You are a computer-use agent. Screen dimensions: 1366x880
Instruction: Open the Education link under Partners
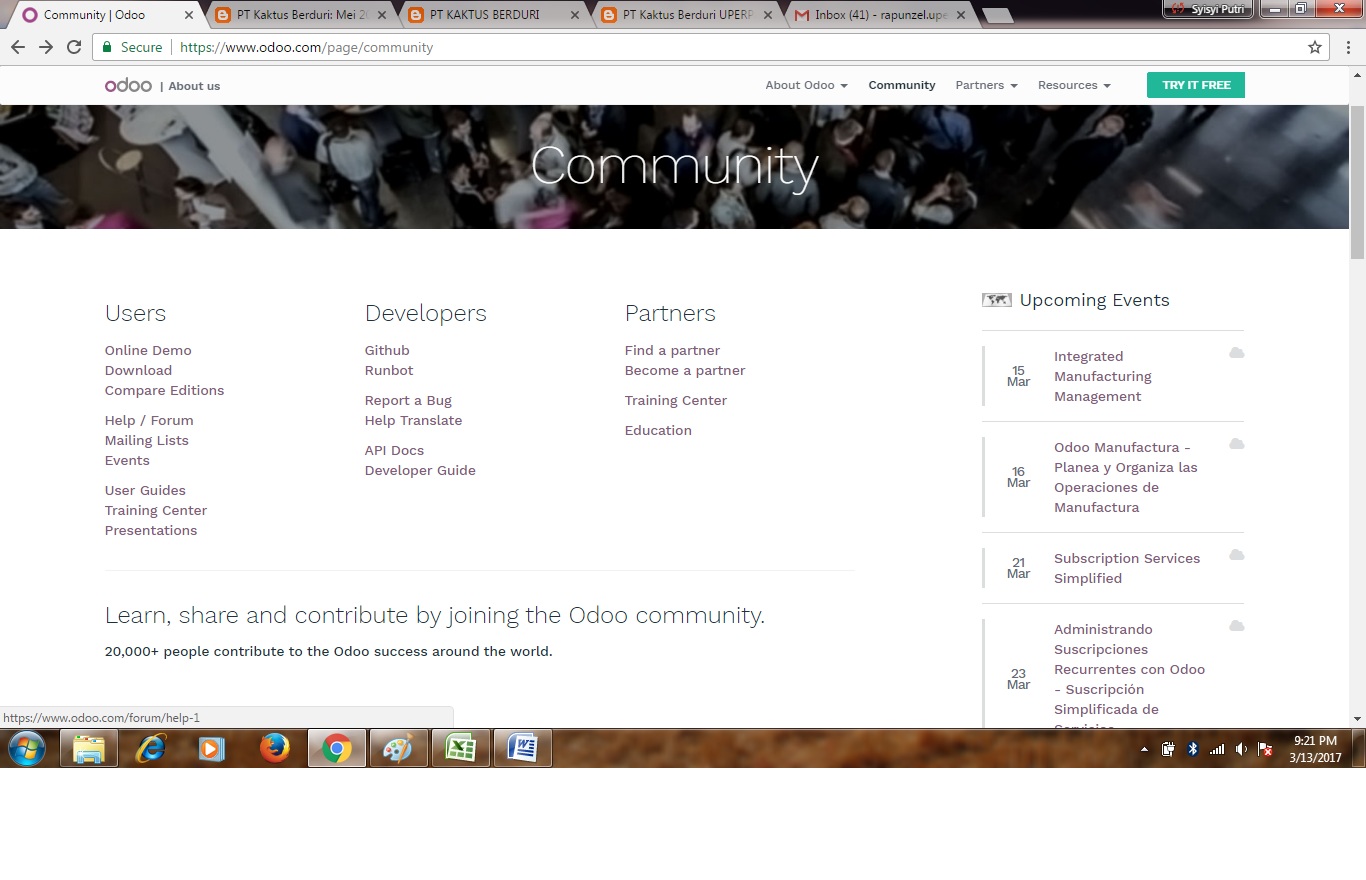click(658, 430)
